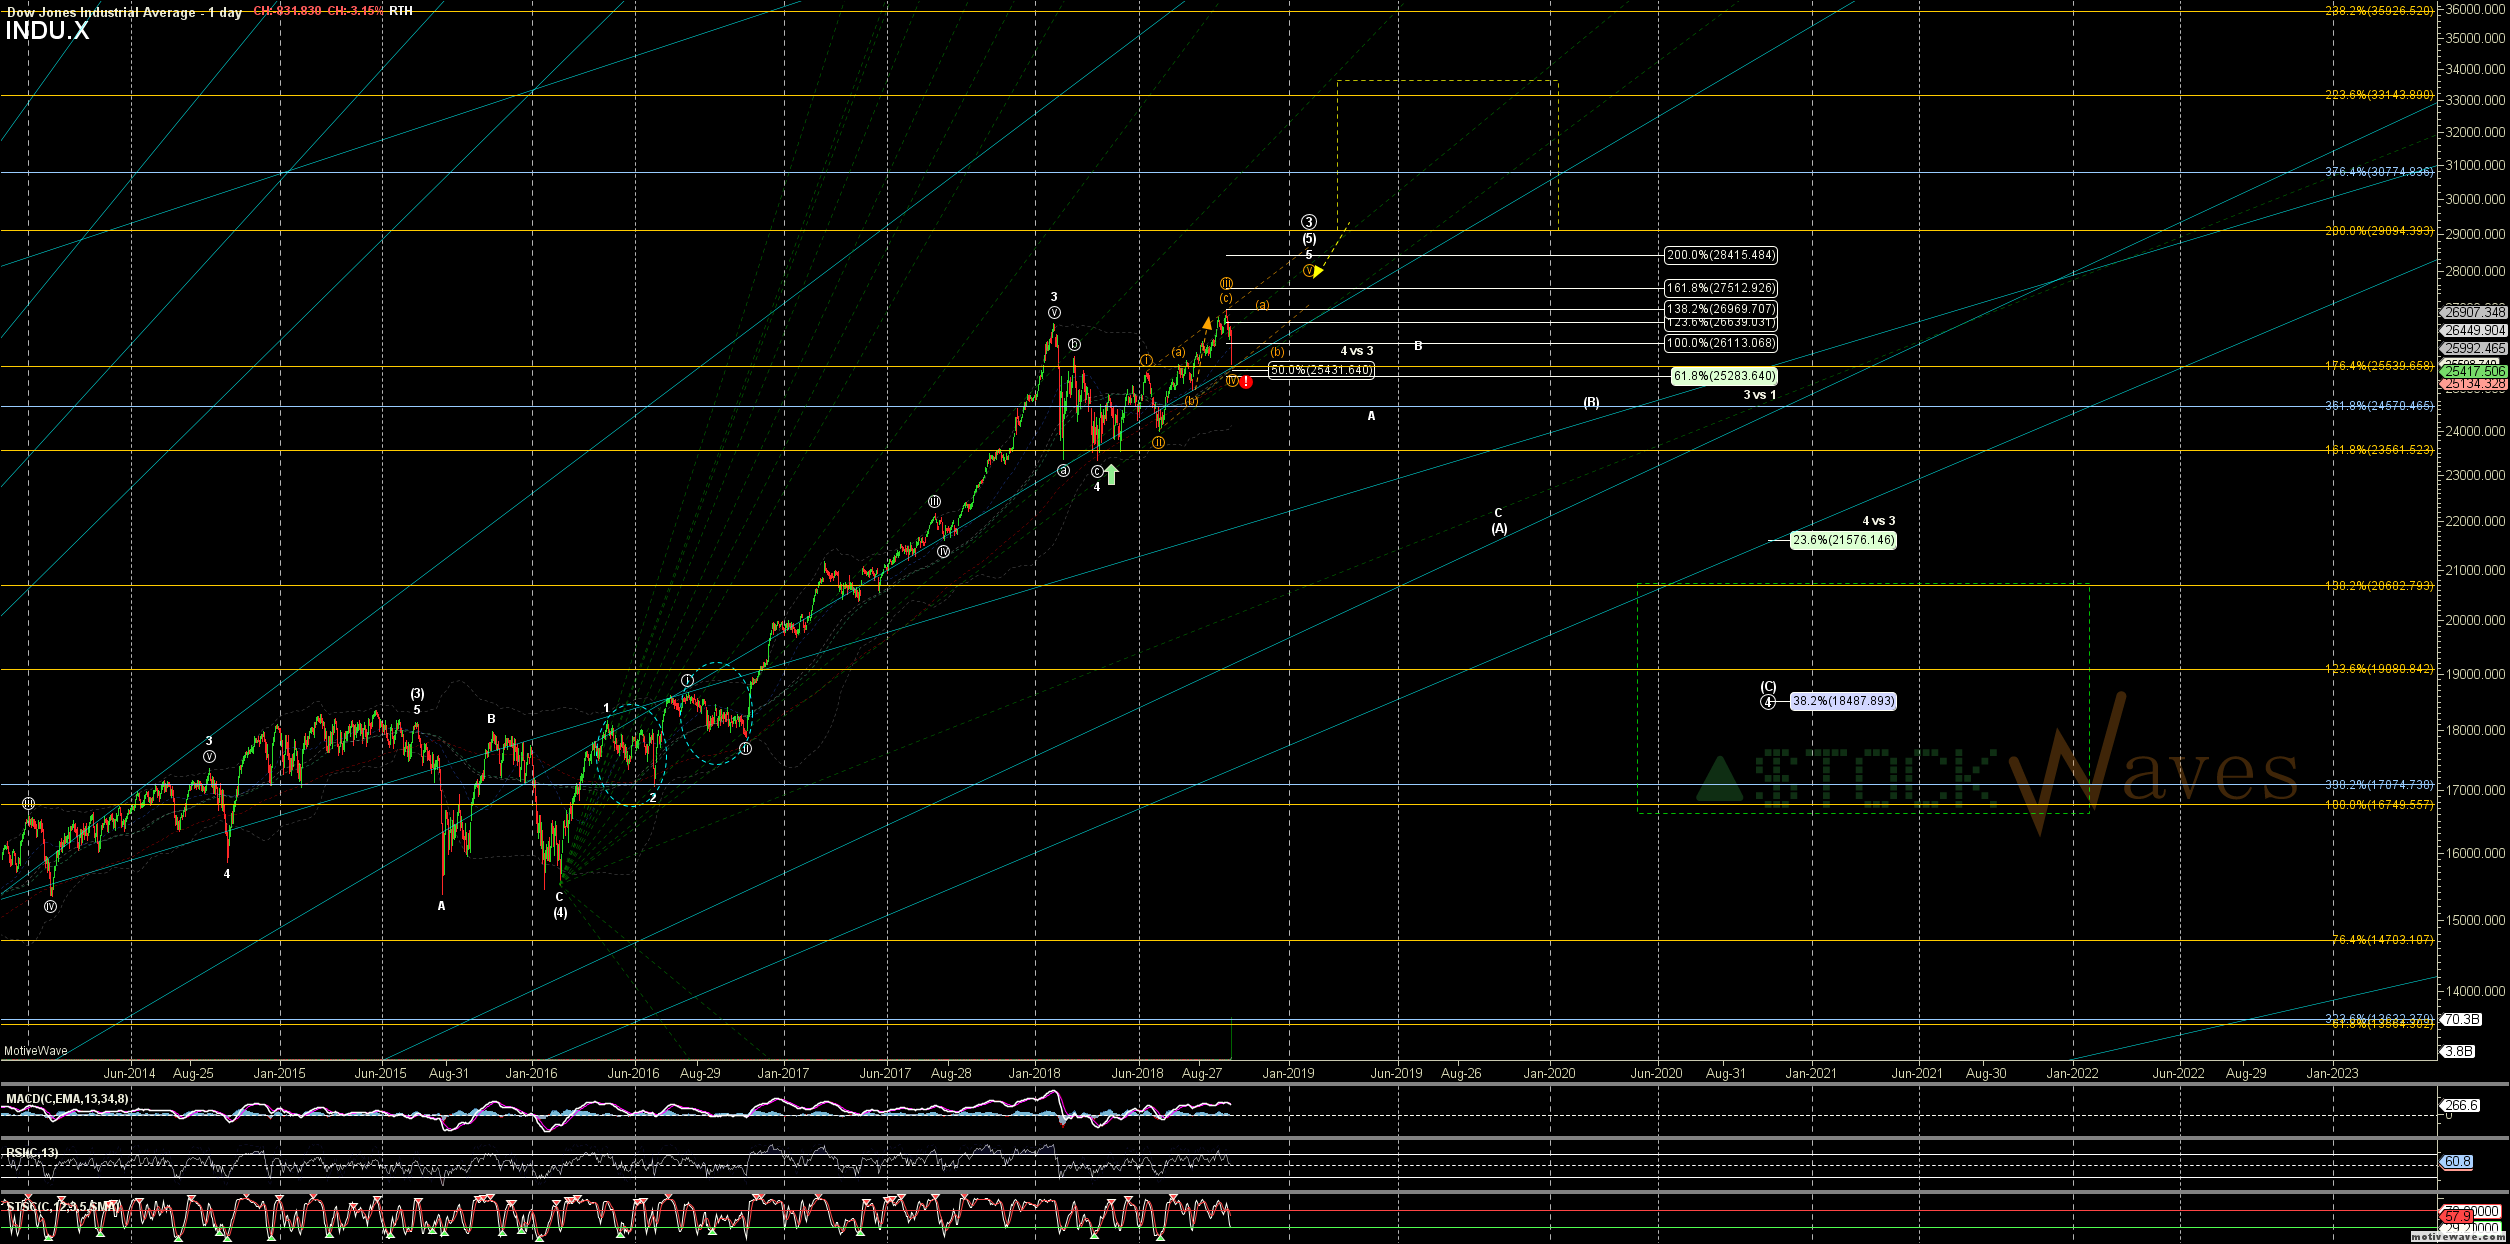Image resolution: width=2510 pixels, height=1244 pixels.
Task: Click the 26449.904 price tag on axis
Action: tap(2475, 330)
